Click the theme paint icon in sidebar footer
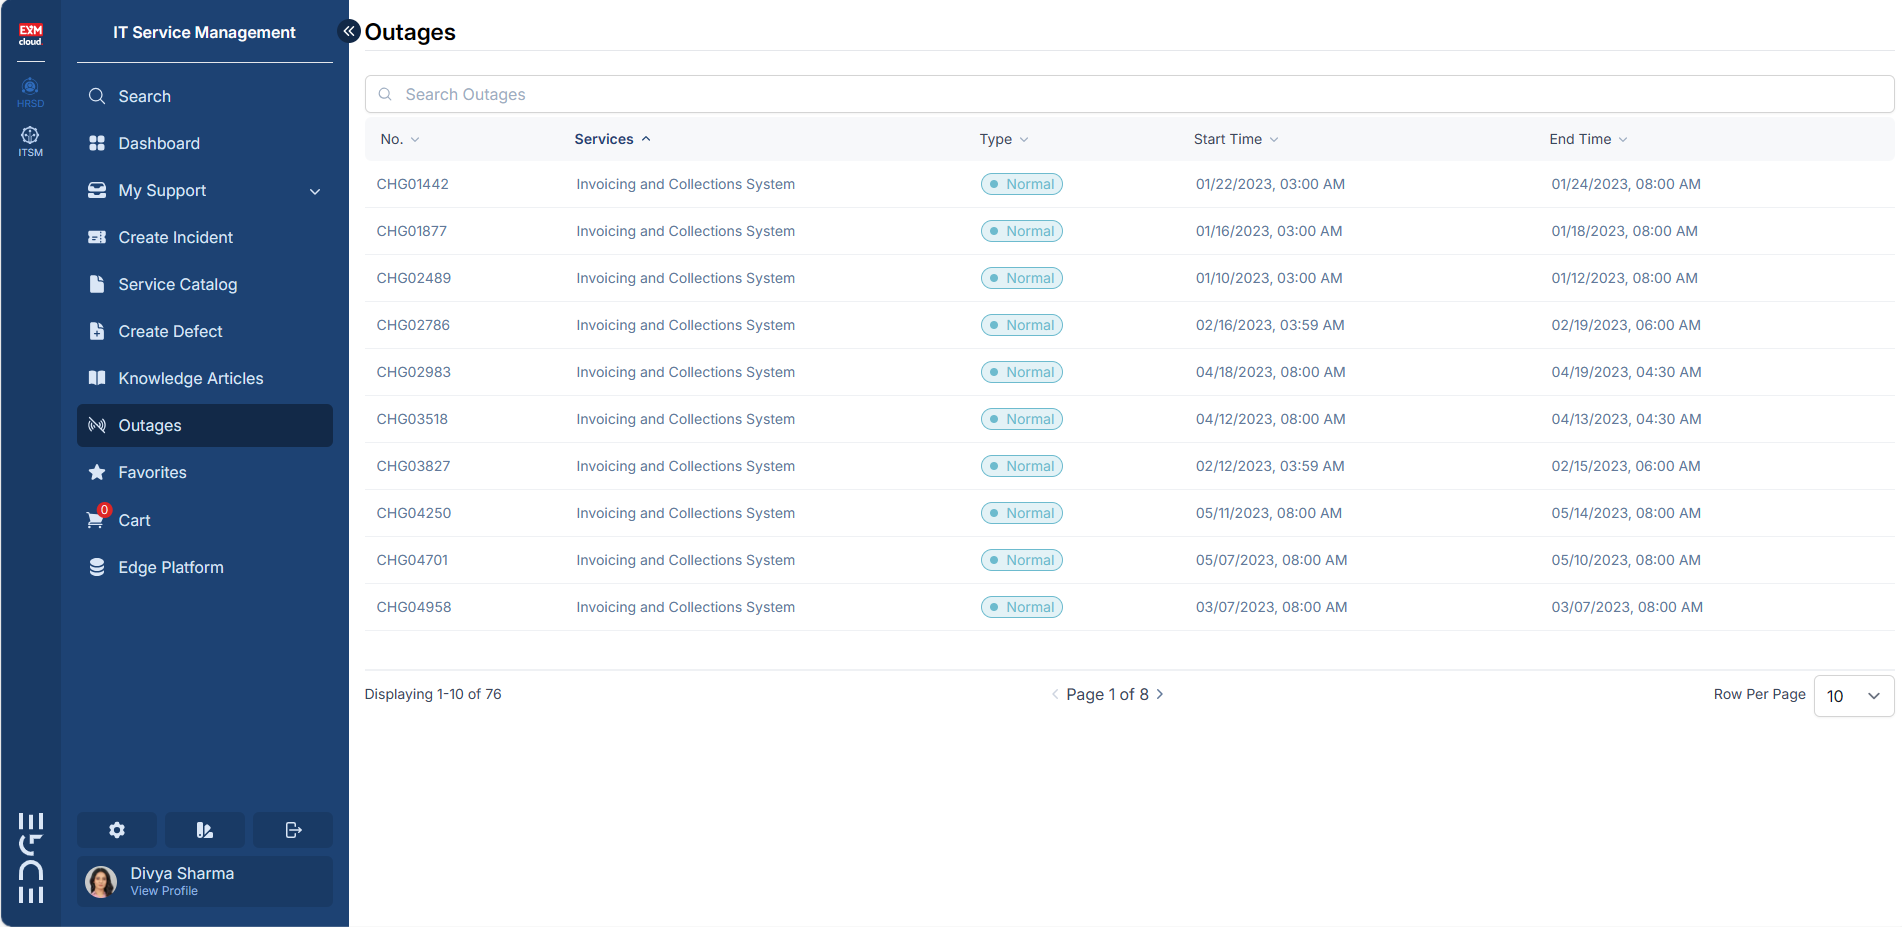The width and height of the screenshot is (1902, 927). (205, 830)
